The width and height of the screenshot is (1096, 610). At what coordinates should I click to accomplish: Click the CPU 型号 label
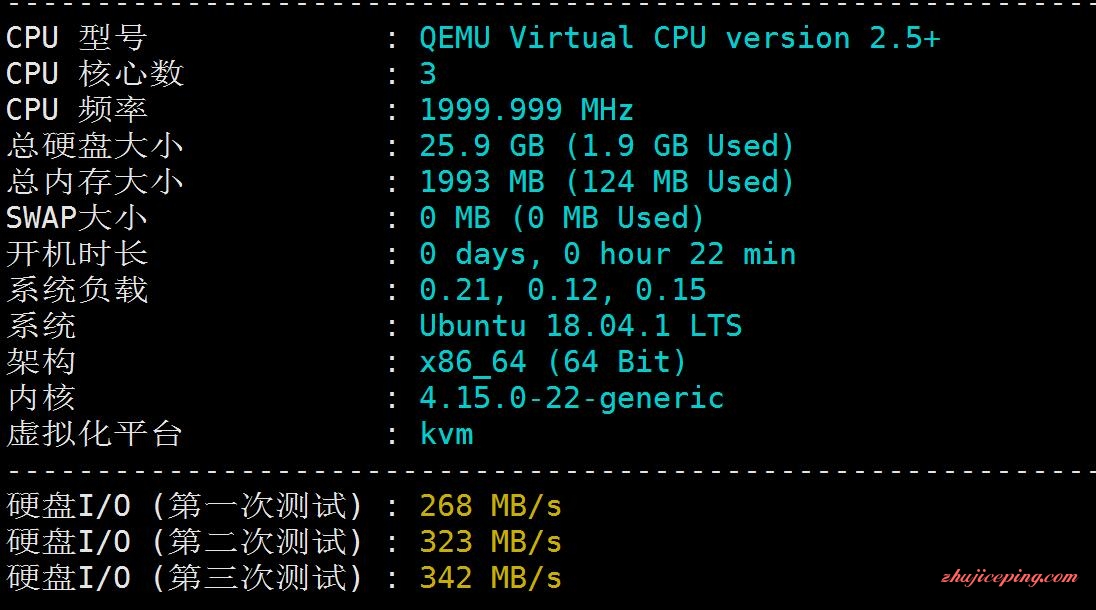[76, 38]
